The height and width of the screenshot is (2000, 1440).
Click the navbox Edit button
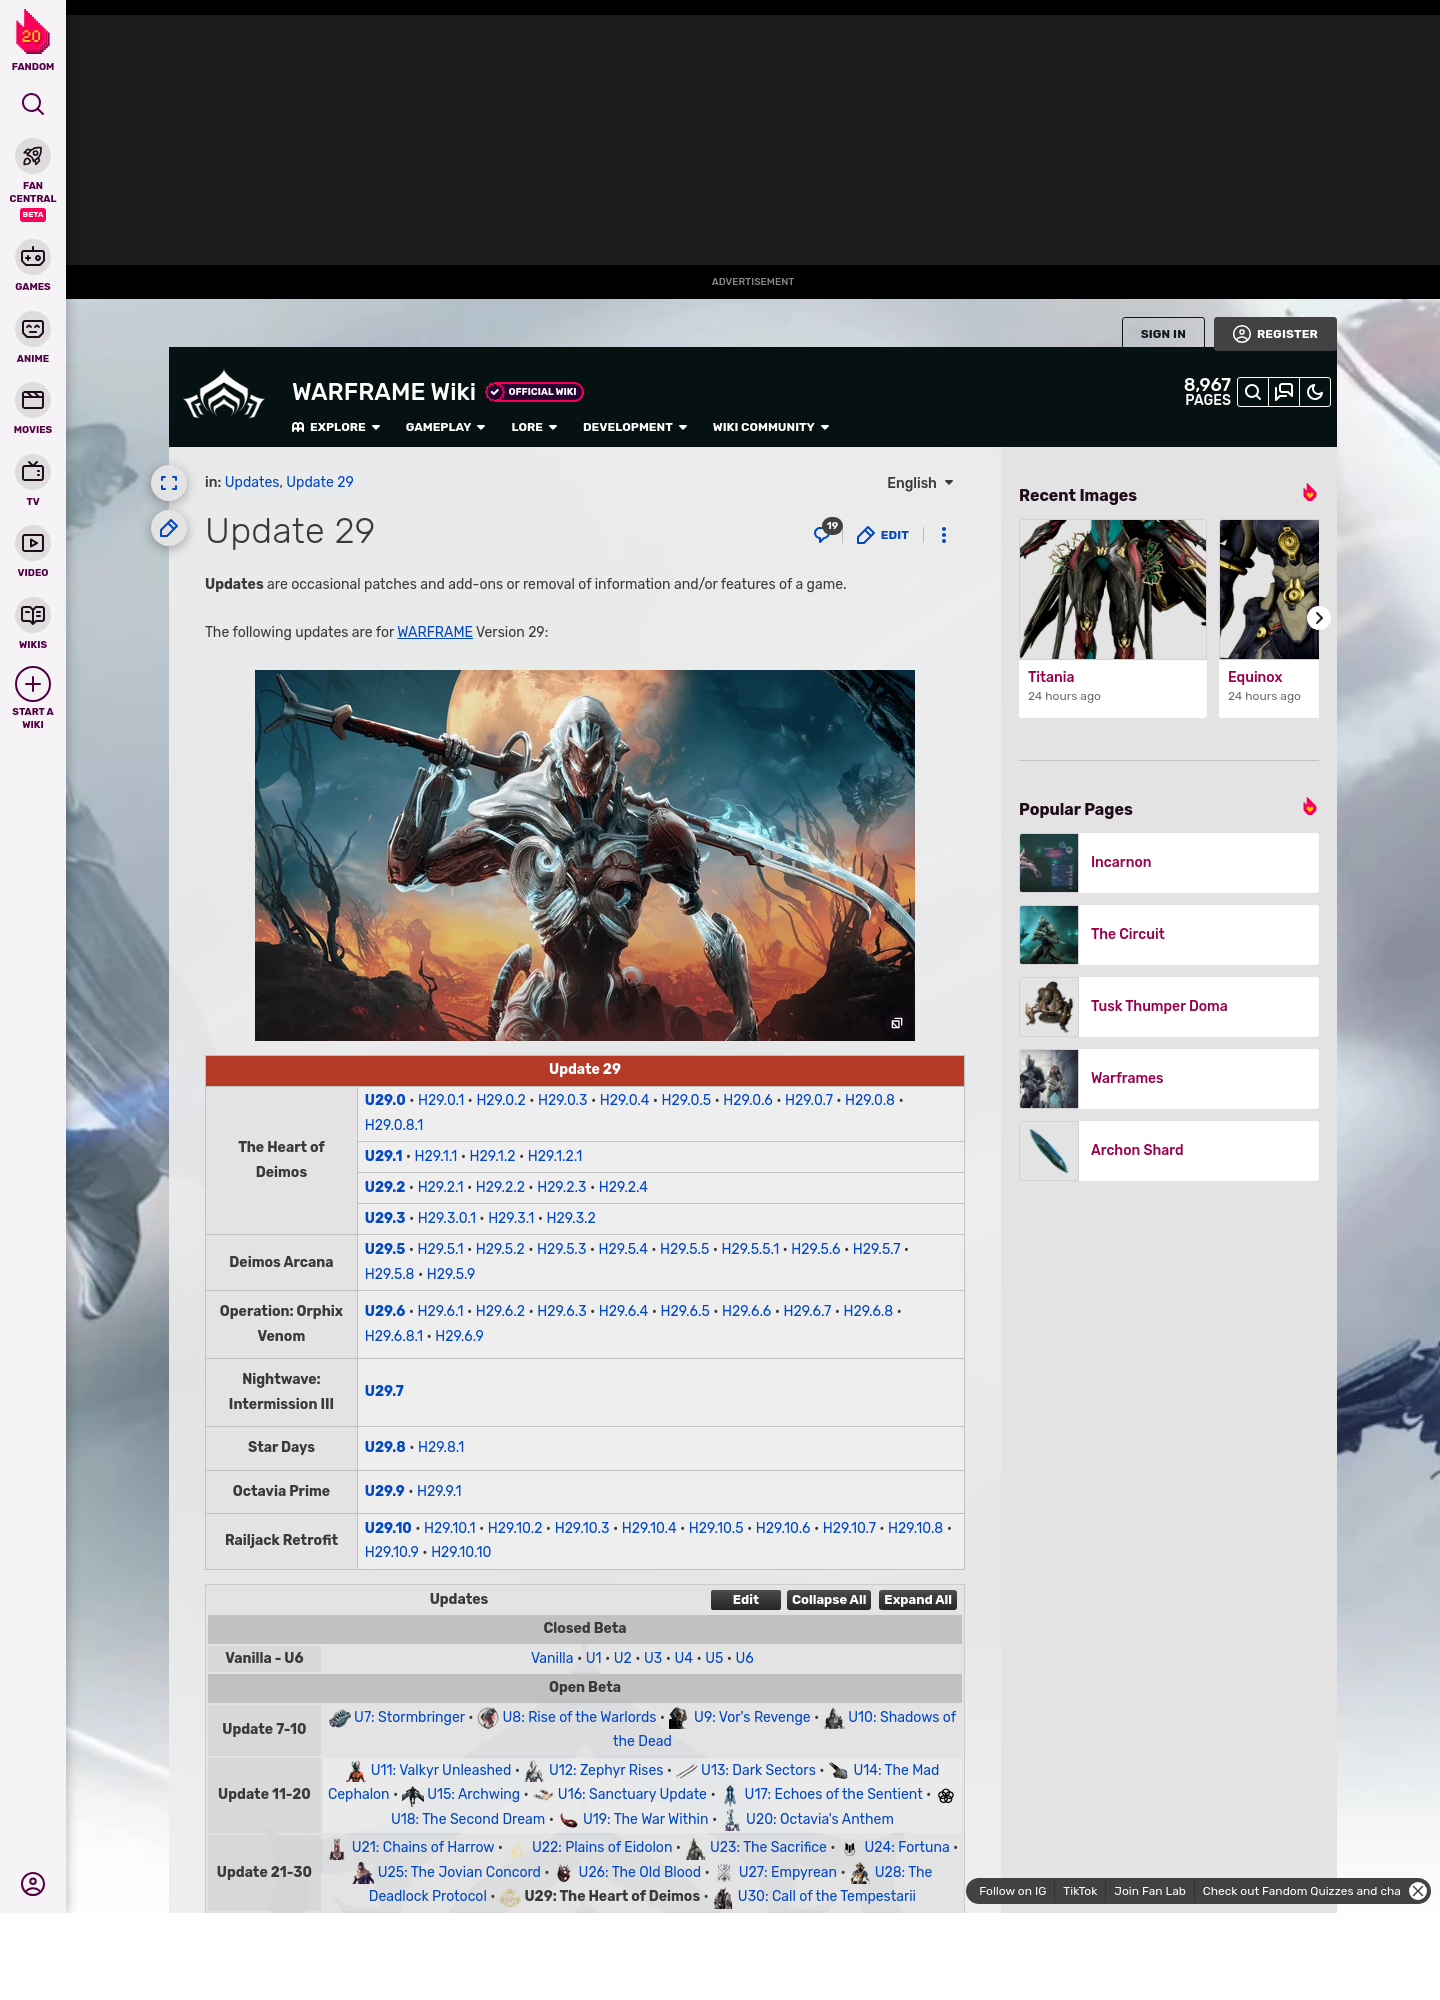pos(746,1600)
